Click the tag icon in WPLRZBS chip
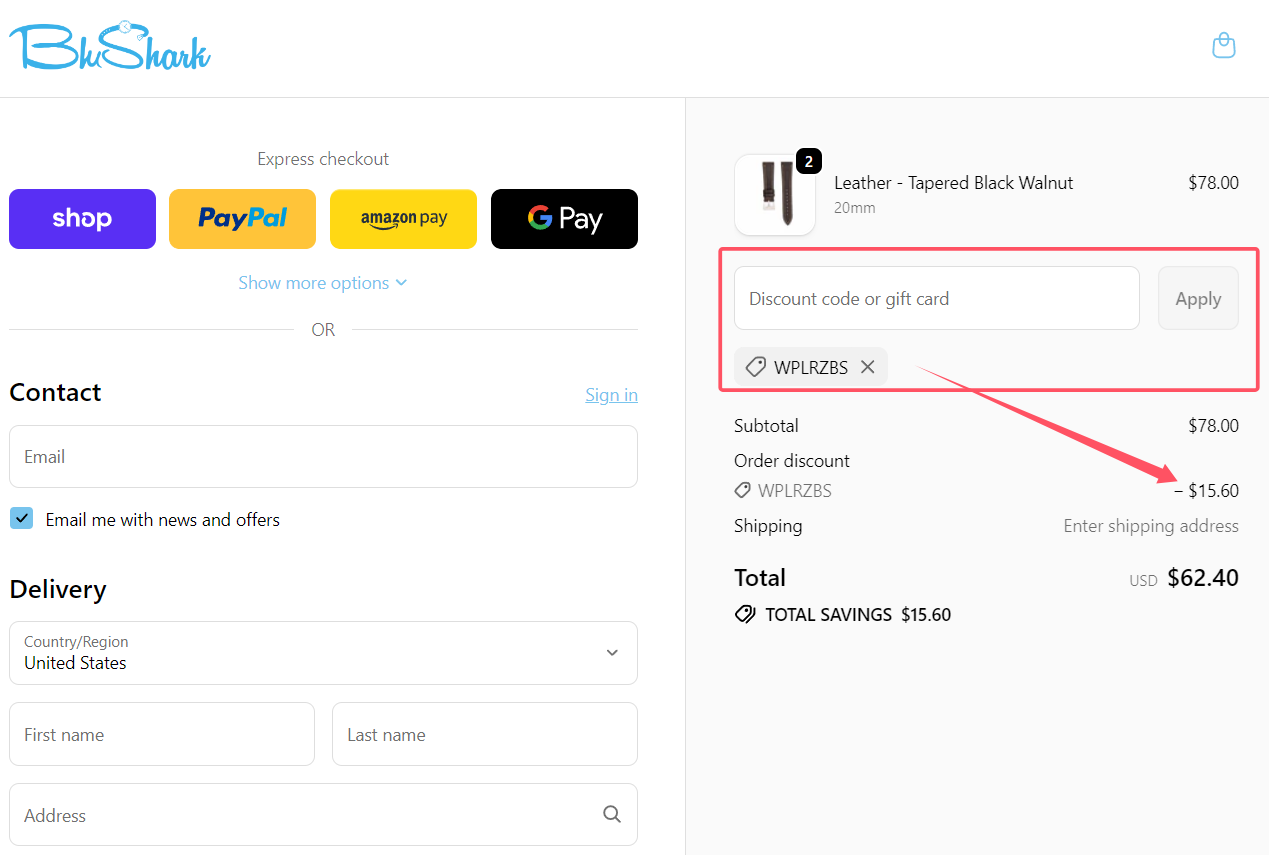The image size is (1269, 855). (x=756, y=367)
